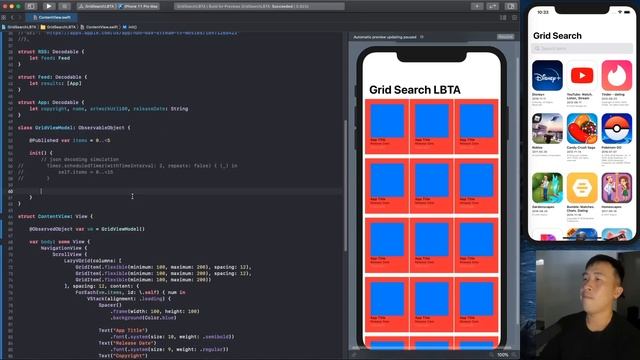Select the GridSearchLBTA scheme in toolbar

point(97,7)
